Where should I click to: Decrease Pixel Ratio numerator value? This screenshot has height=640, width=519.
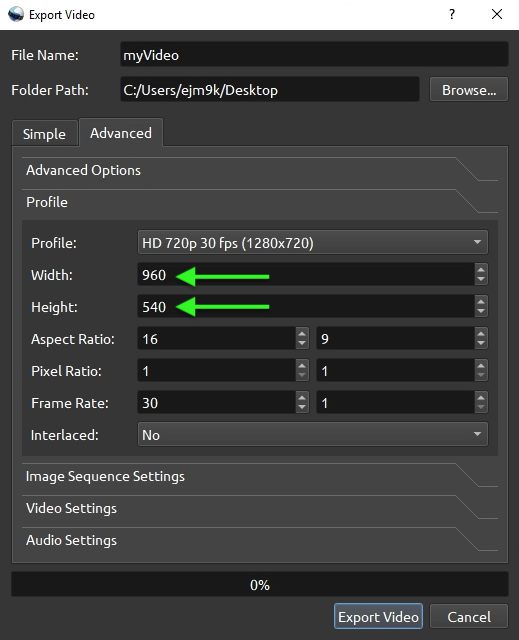pyautogui.click(x=302, y=376)
